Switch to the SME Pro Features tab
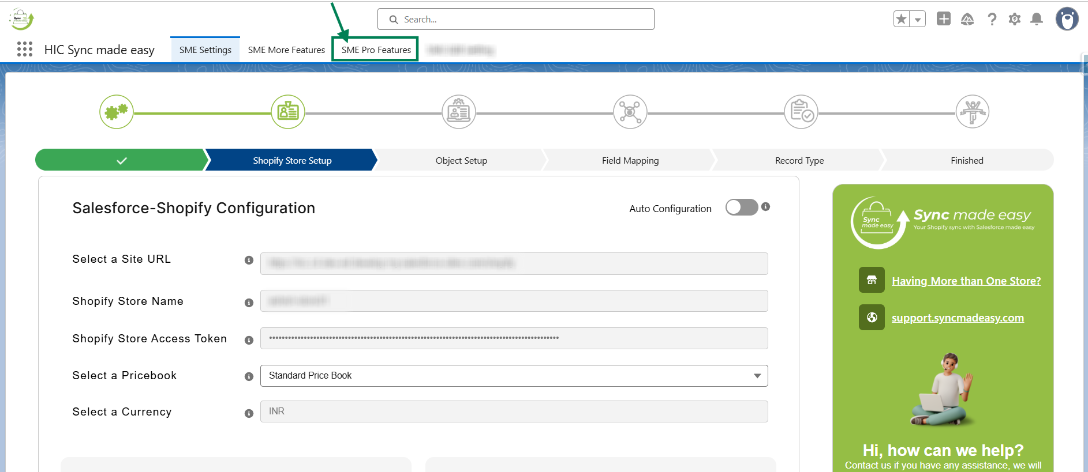Viewport: 1088px width, 472px height. click(375, 50)
